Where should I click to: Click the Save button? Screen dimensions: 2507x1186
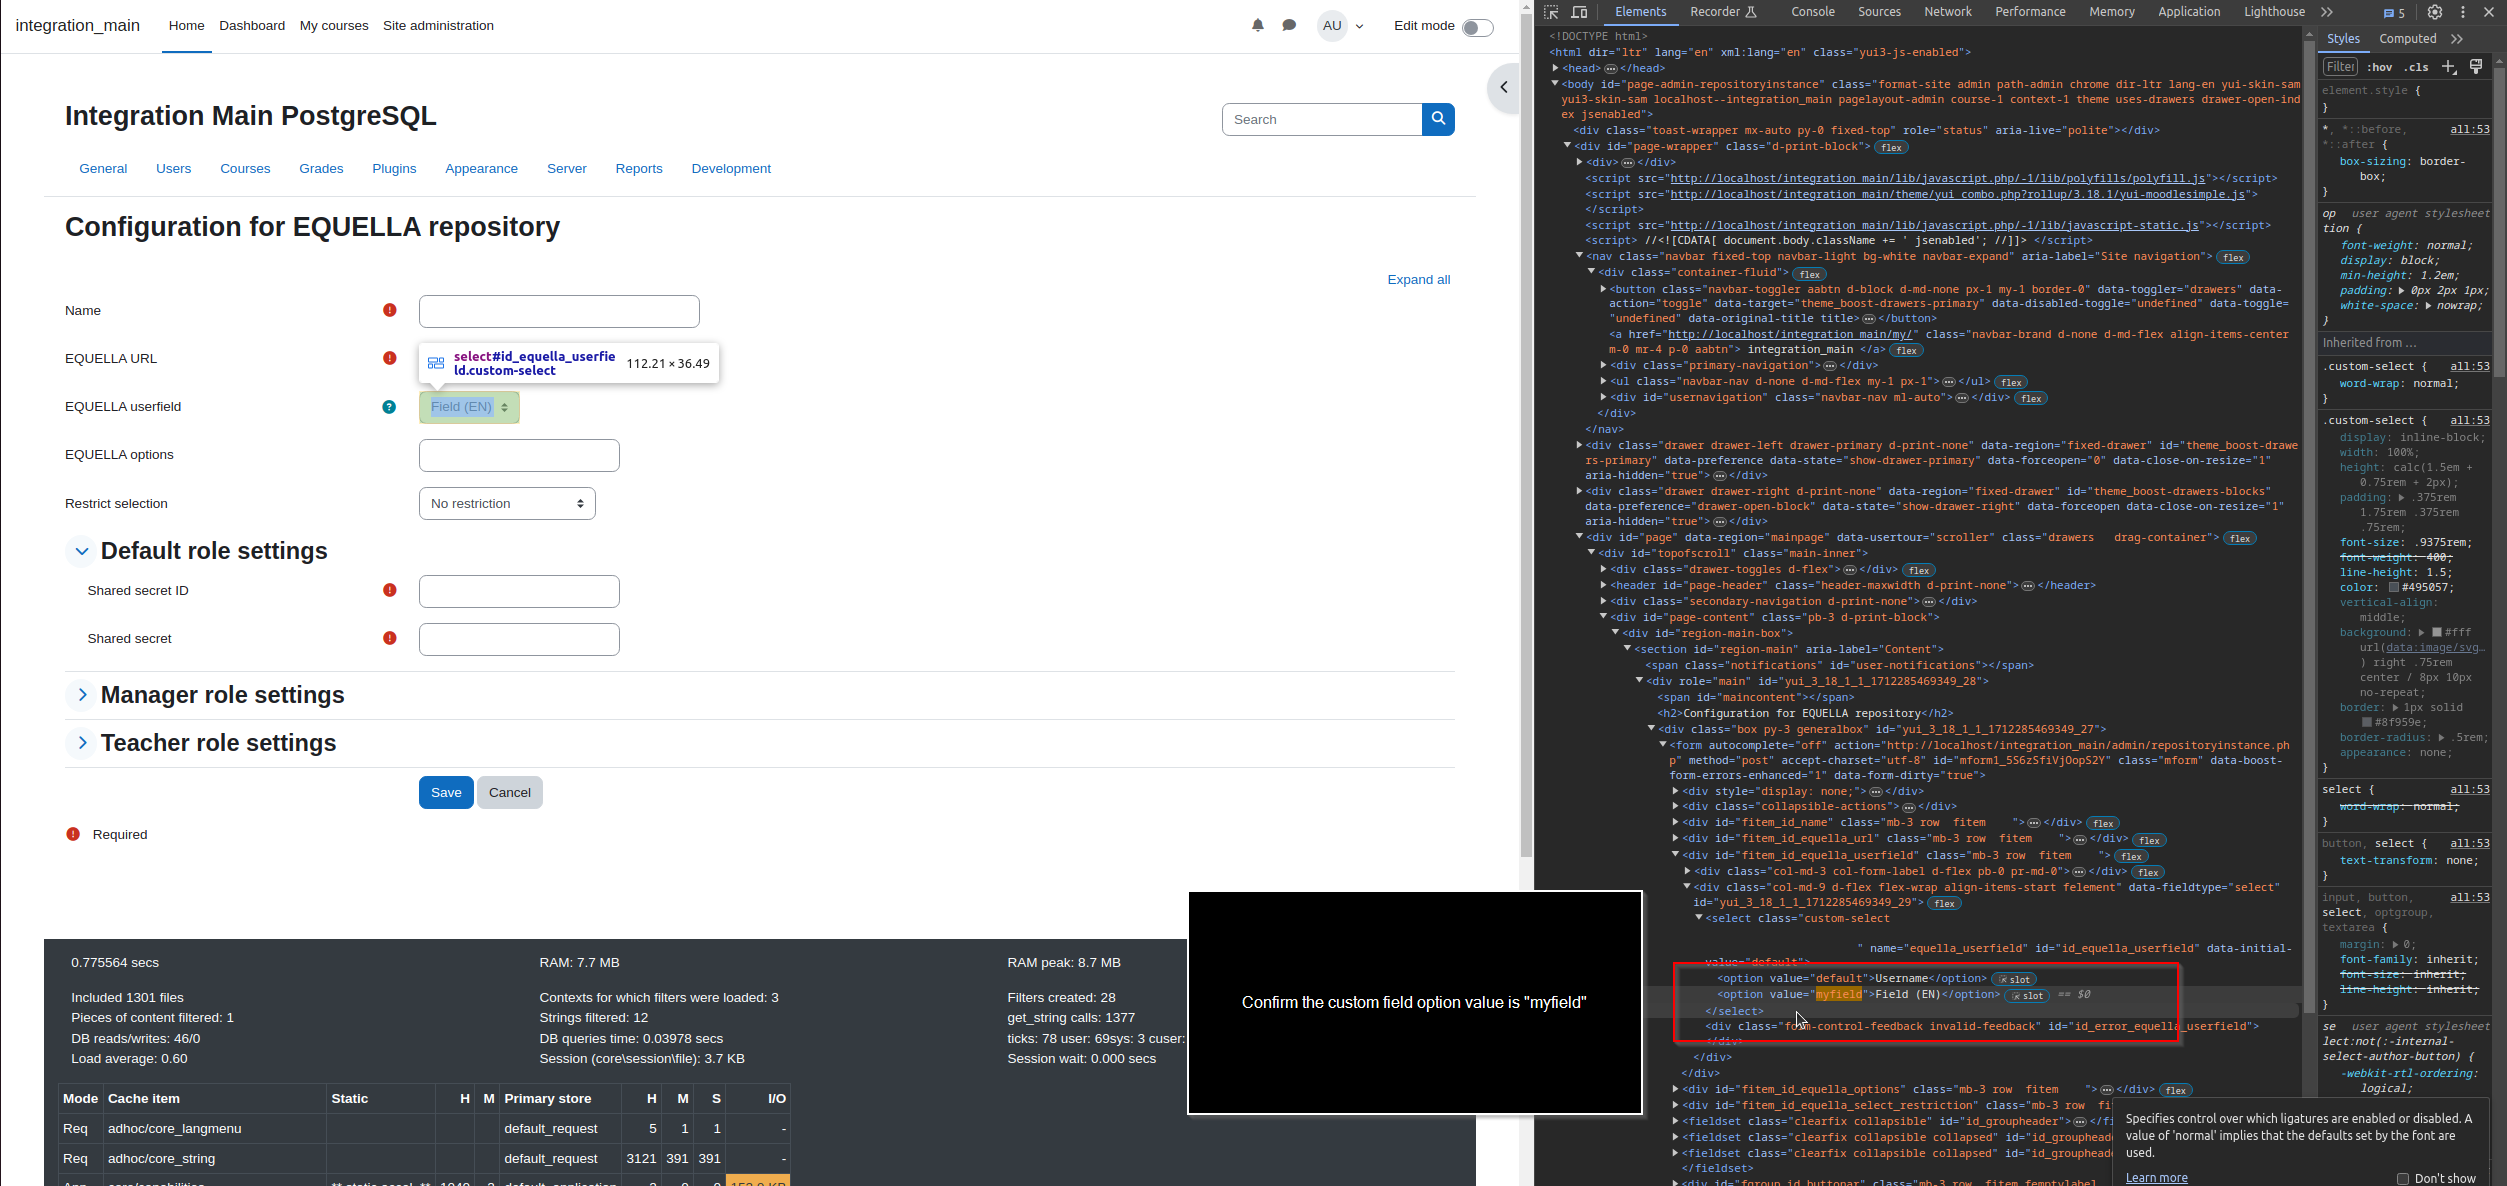(x=446, y=793)
